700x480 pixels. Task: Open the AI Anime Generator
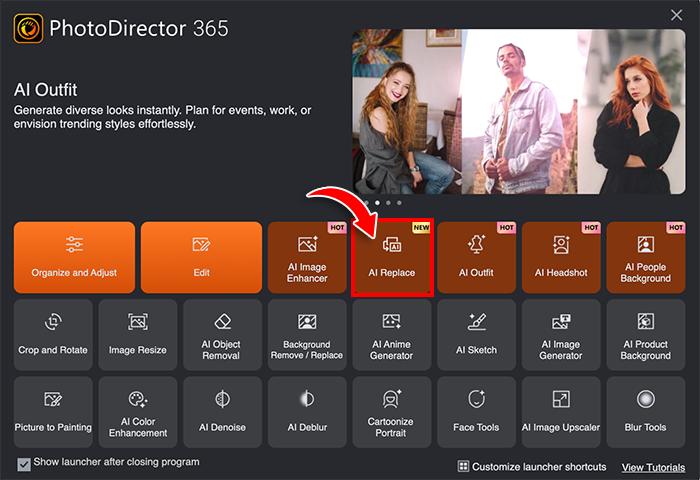(392, 335)
